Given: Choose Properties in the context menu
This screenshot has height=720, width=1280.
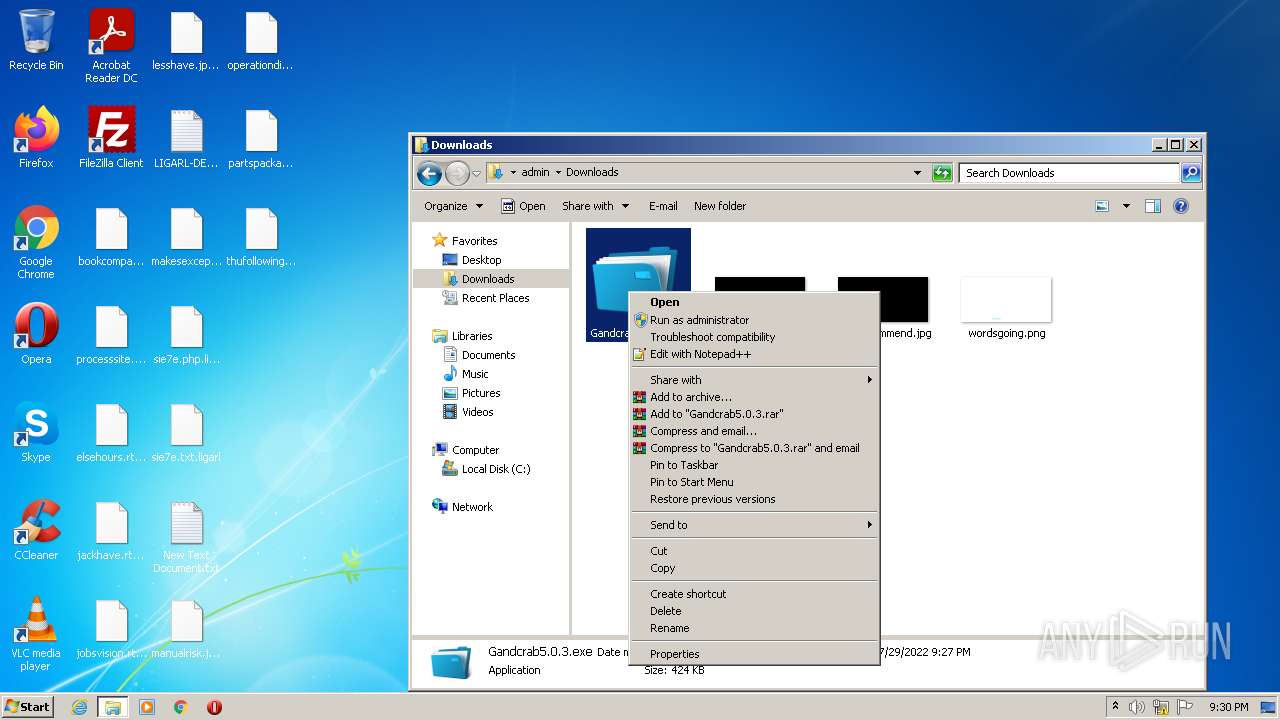Looking at the screenshot, I should (754, 654).
